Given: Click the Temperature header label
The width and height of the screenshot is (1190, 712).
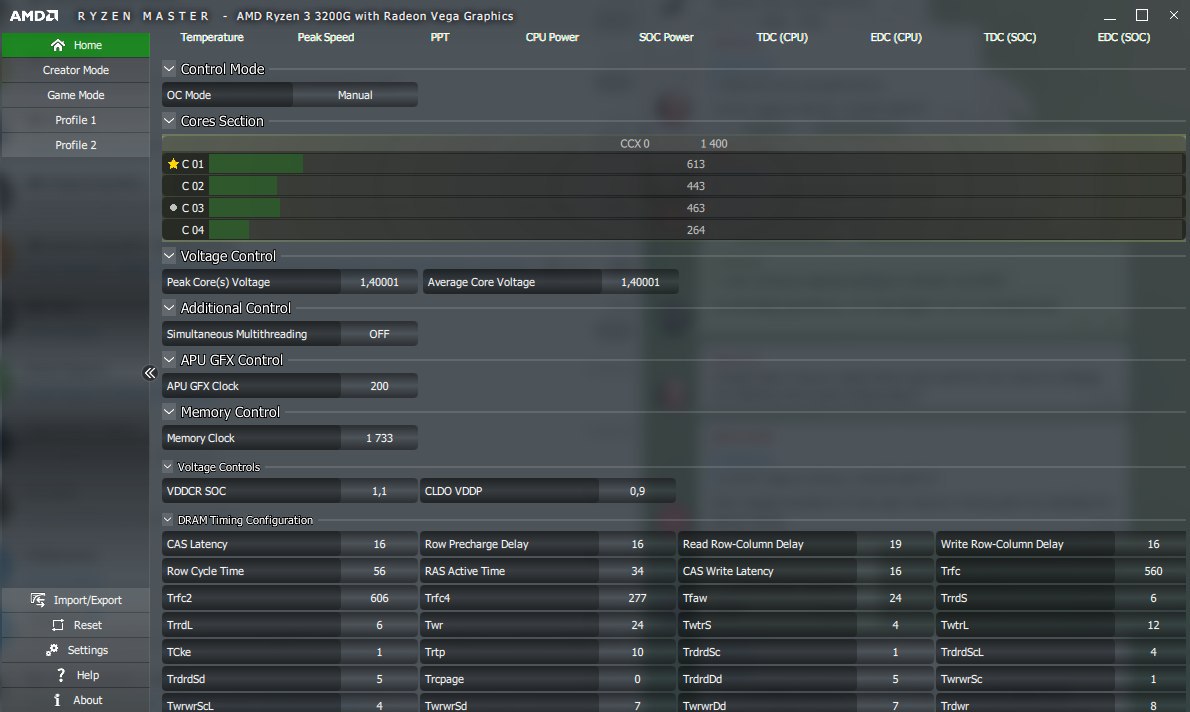Looking at the screenshot, I should click(x=212, y=37).
